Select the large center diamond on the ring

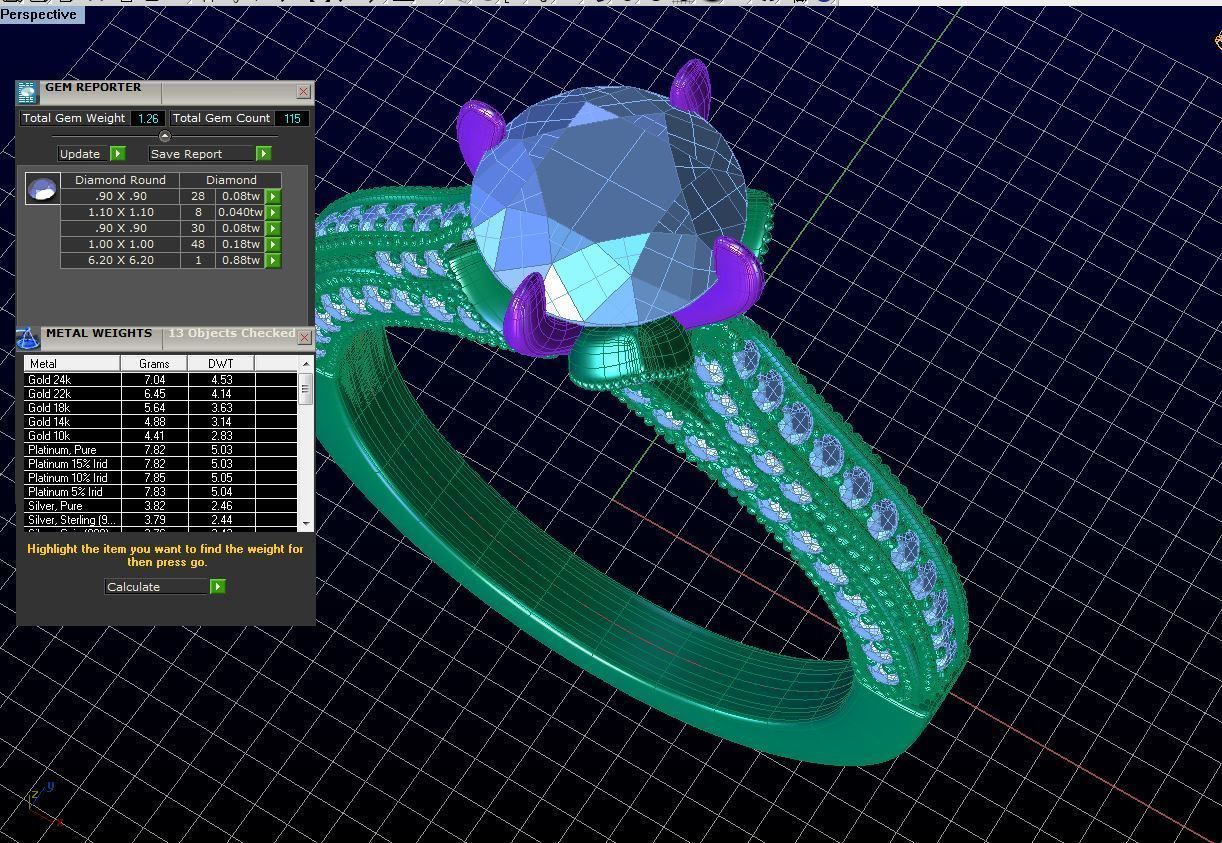coord(607,205)
